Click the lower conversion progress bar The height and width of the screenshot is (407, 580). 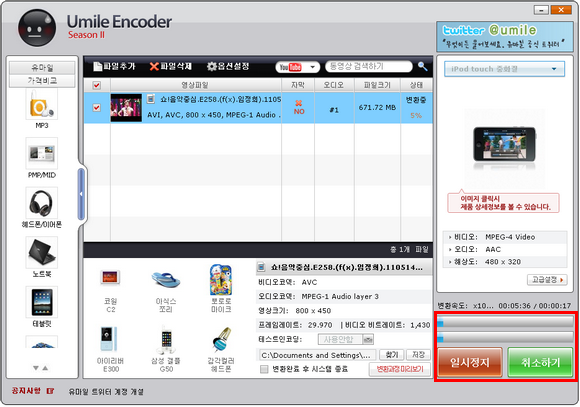(505, 337)
